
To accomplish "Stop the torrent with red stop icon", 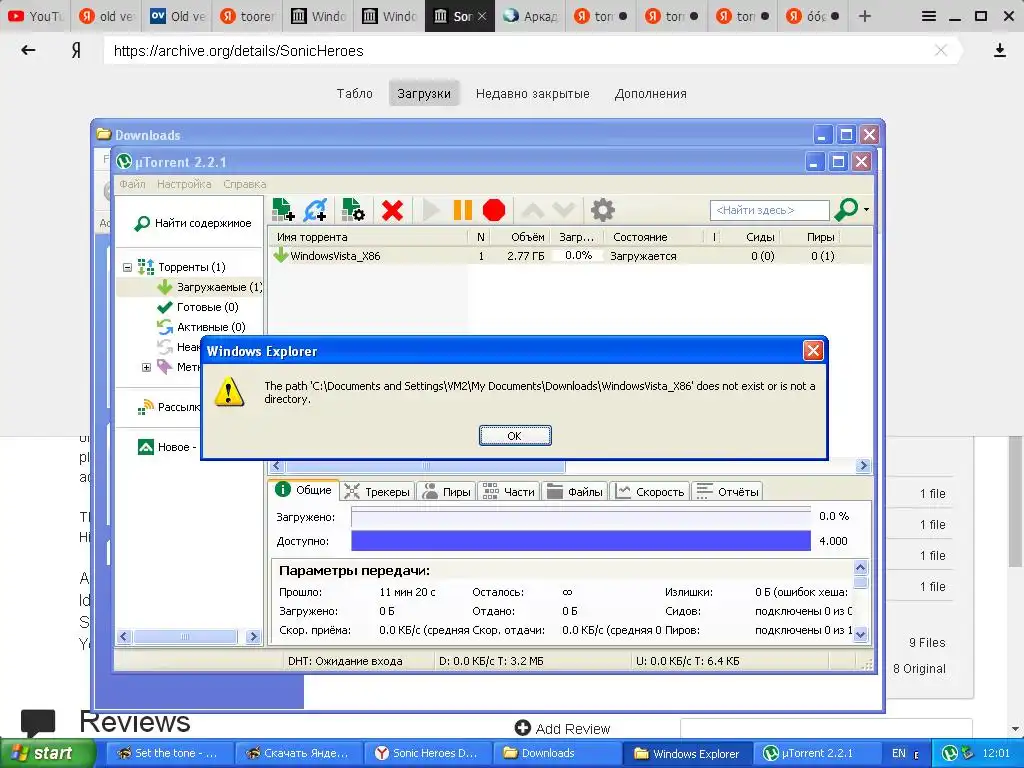I will click(x=494, y=210).
